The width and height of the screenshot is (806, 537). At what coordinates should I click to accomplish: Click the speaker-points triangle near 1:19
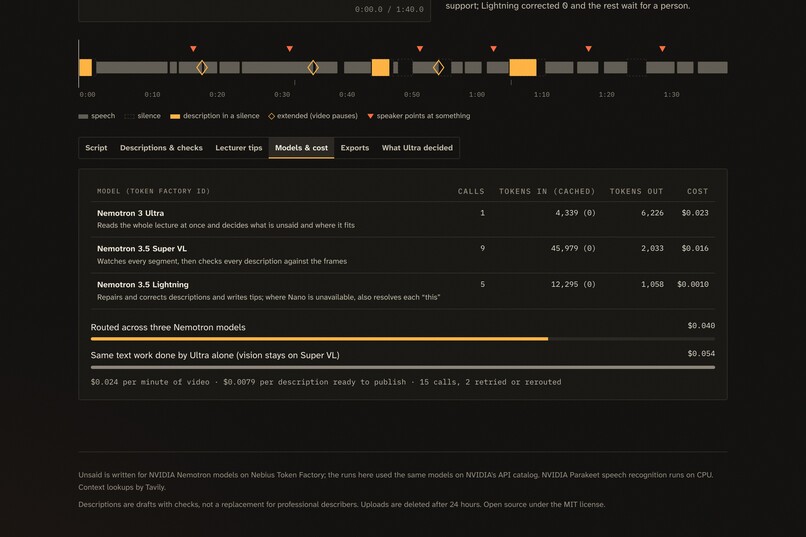pyautogui.click(x=589, y=49)
